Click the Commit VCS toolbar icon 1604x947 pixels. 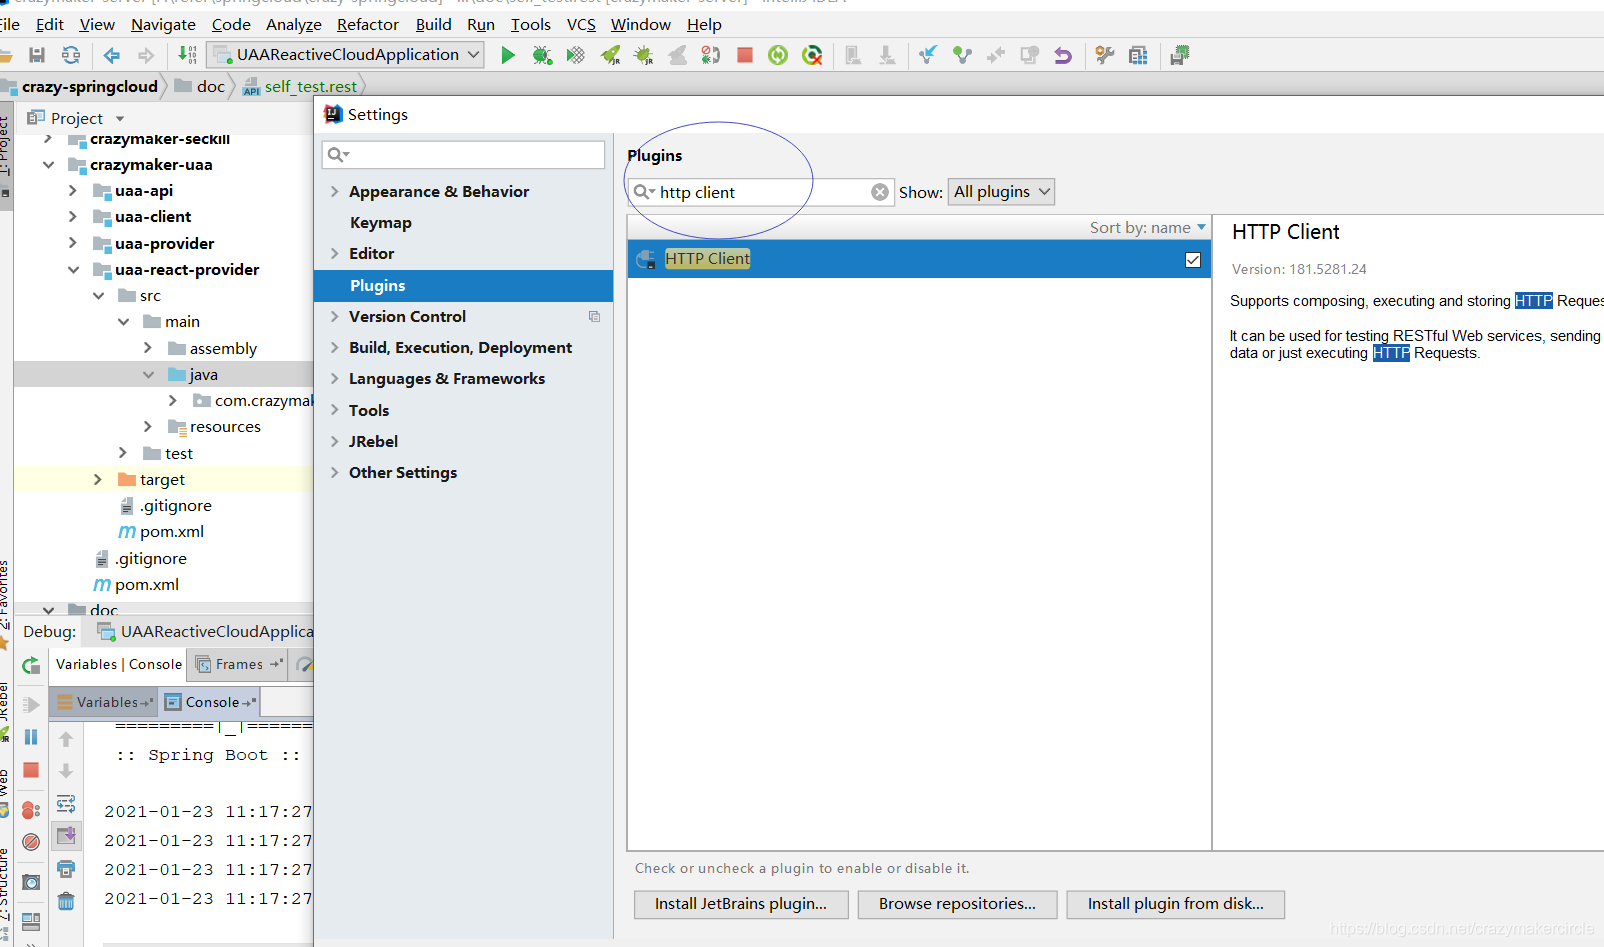962,55
